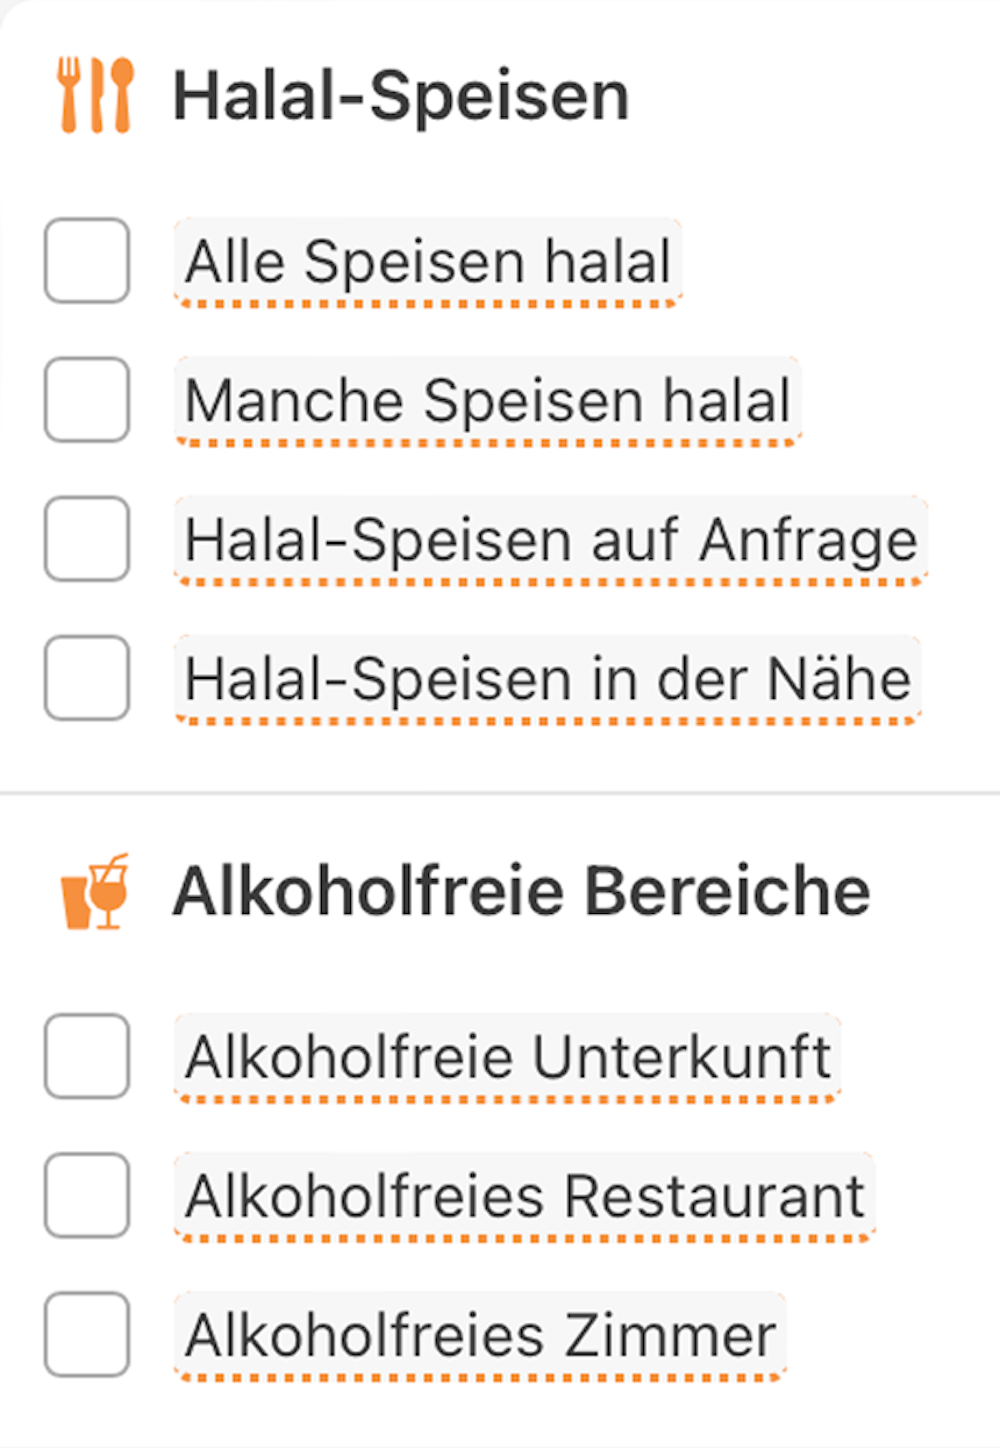Click the Alkoholfreie Bereiche section heading
The image size is (1000, 1448).
click(x=521, y=891)
